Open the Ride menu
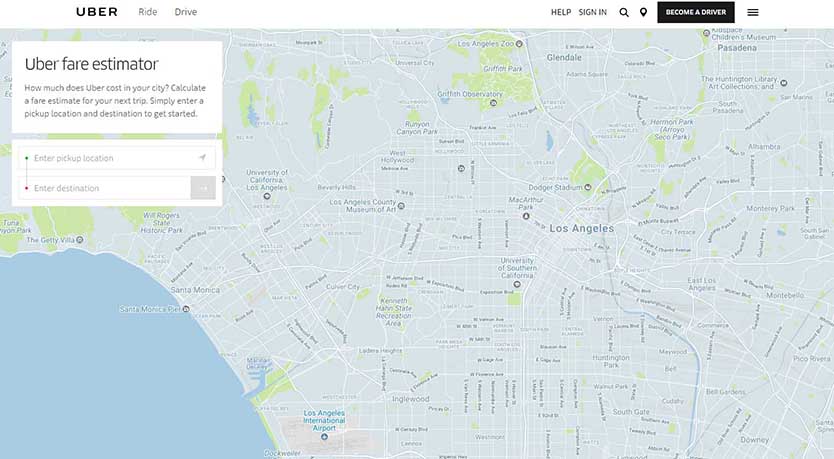The height and width of the screenshot is (459, 834). coord(147,12)
